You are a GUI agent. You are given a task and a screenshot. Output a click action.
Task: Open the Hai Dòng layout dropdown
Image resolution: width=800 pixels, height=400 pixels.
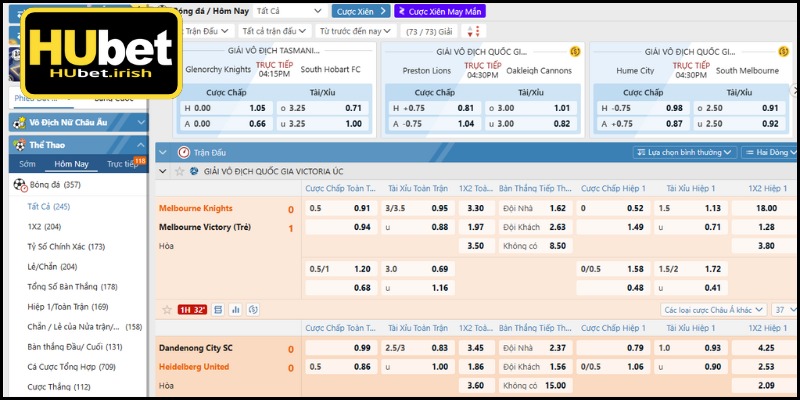(x=768, y=152)
